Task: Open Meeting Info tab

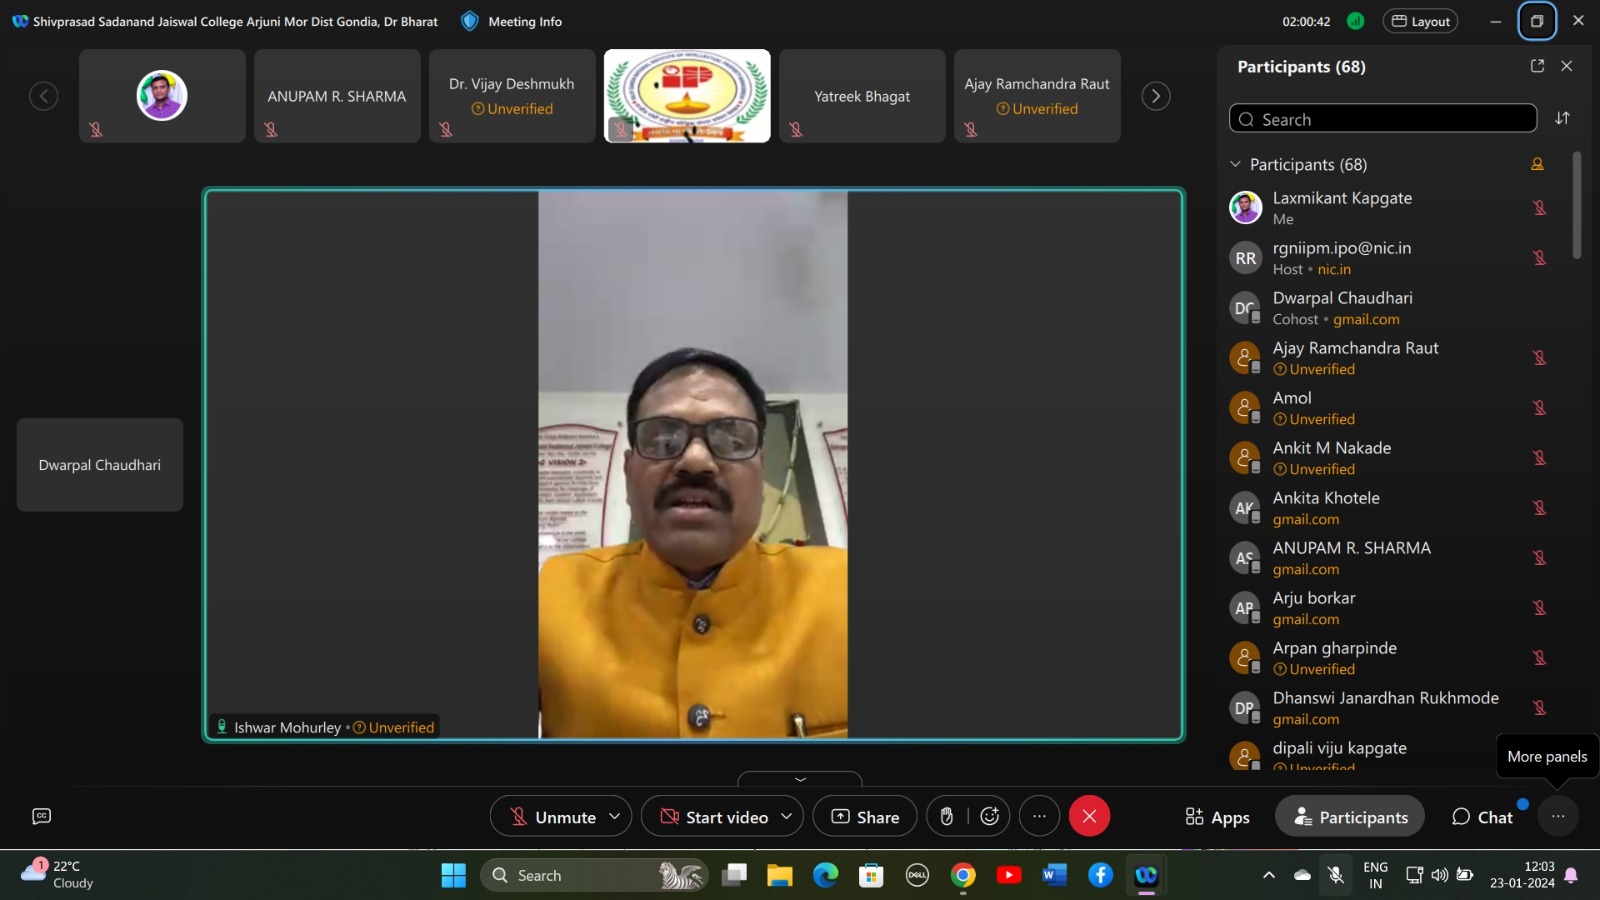Action: click(511, 21)
